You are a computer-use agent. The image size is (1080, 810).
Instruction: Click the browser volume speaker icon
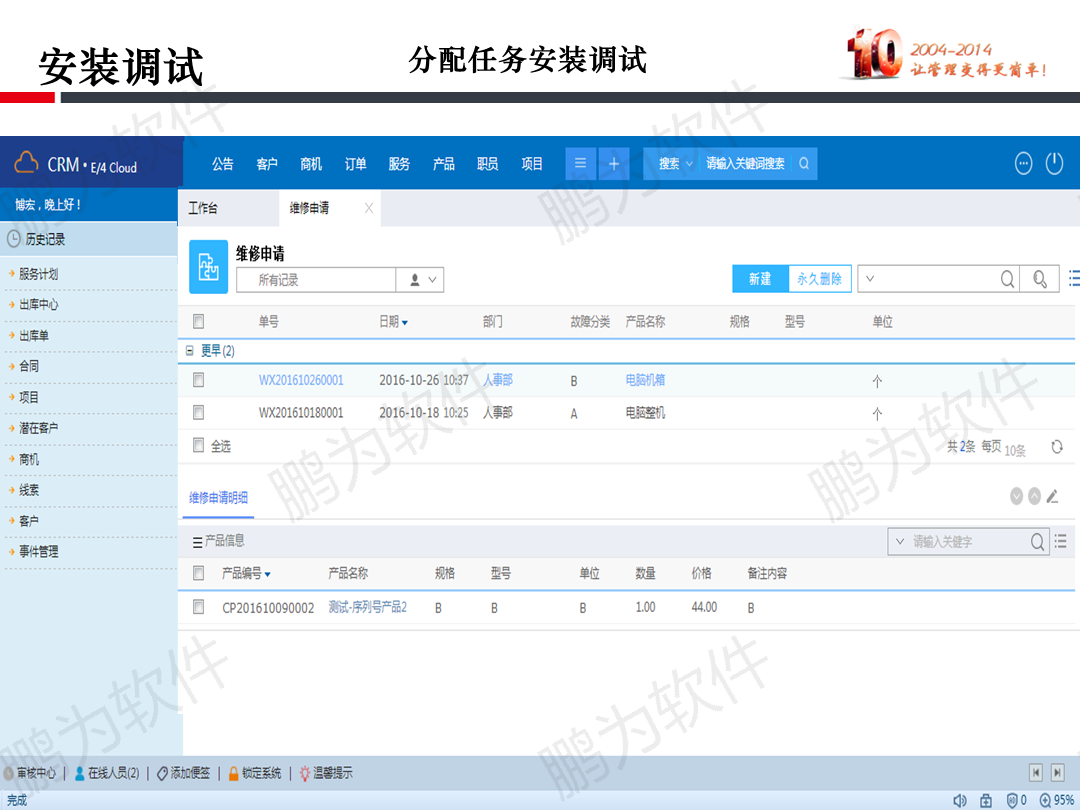959,800
